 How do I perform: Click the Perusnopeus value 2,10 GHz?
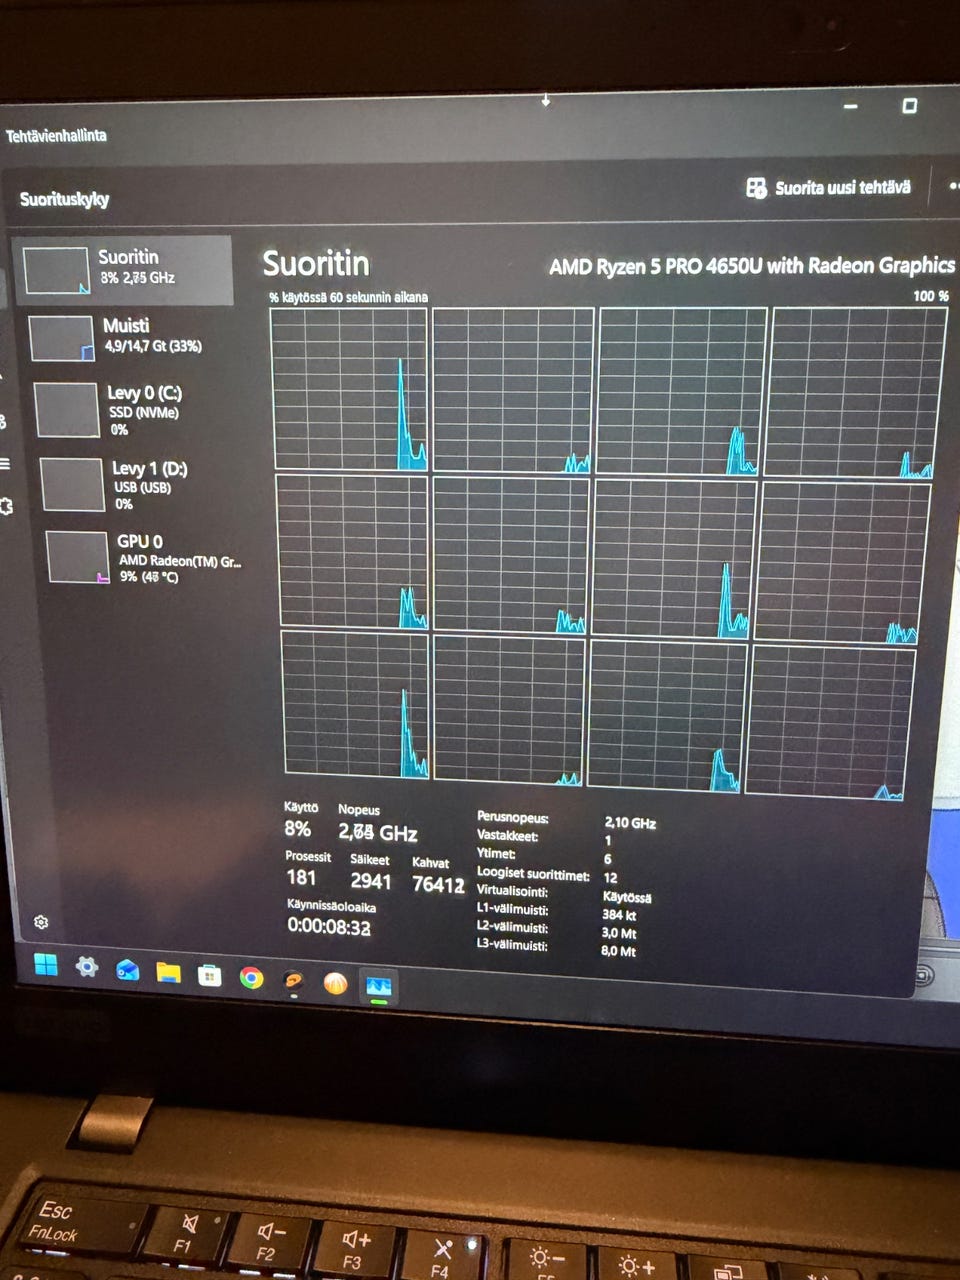tap(630, 823)
